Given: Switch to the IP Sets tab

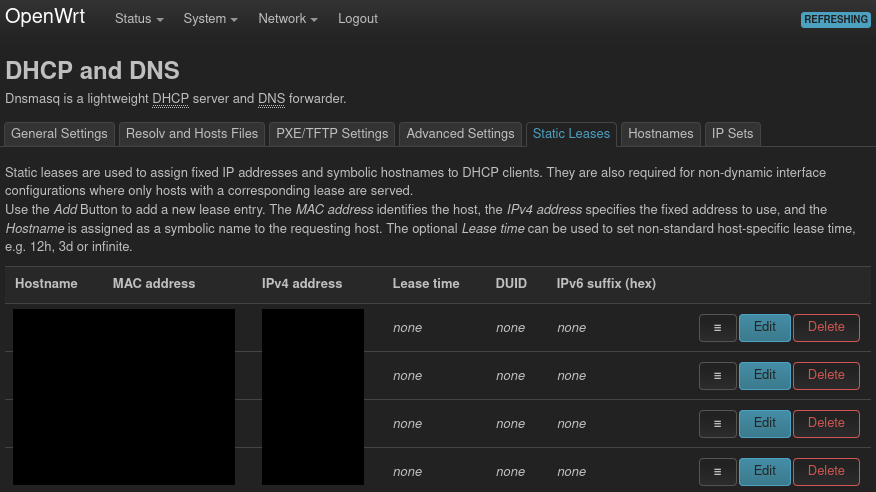Looking at the screenshot, I should point(732,134).
